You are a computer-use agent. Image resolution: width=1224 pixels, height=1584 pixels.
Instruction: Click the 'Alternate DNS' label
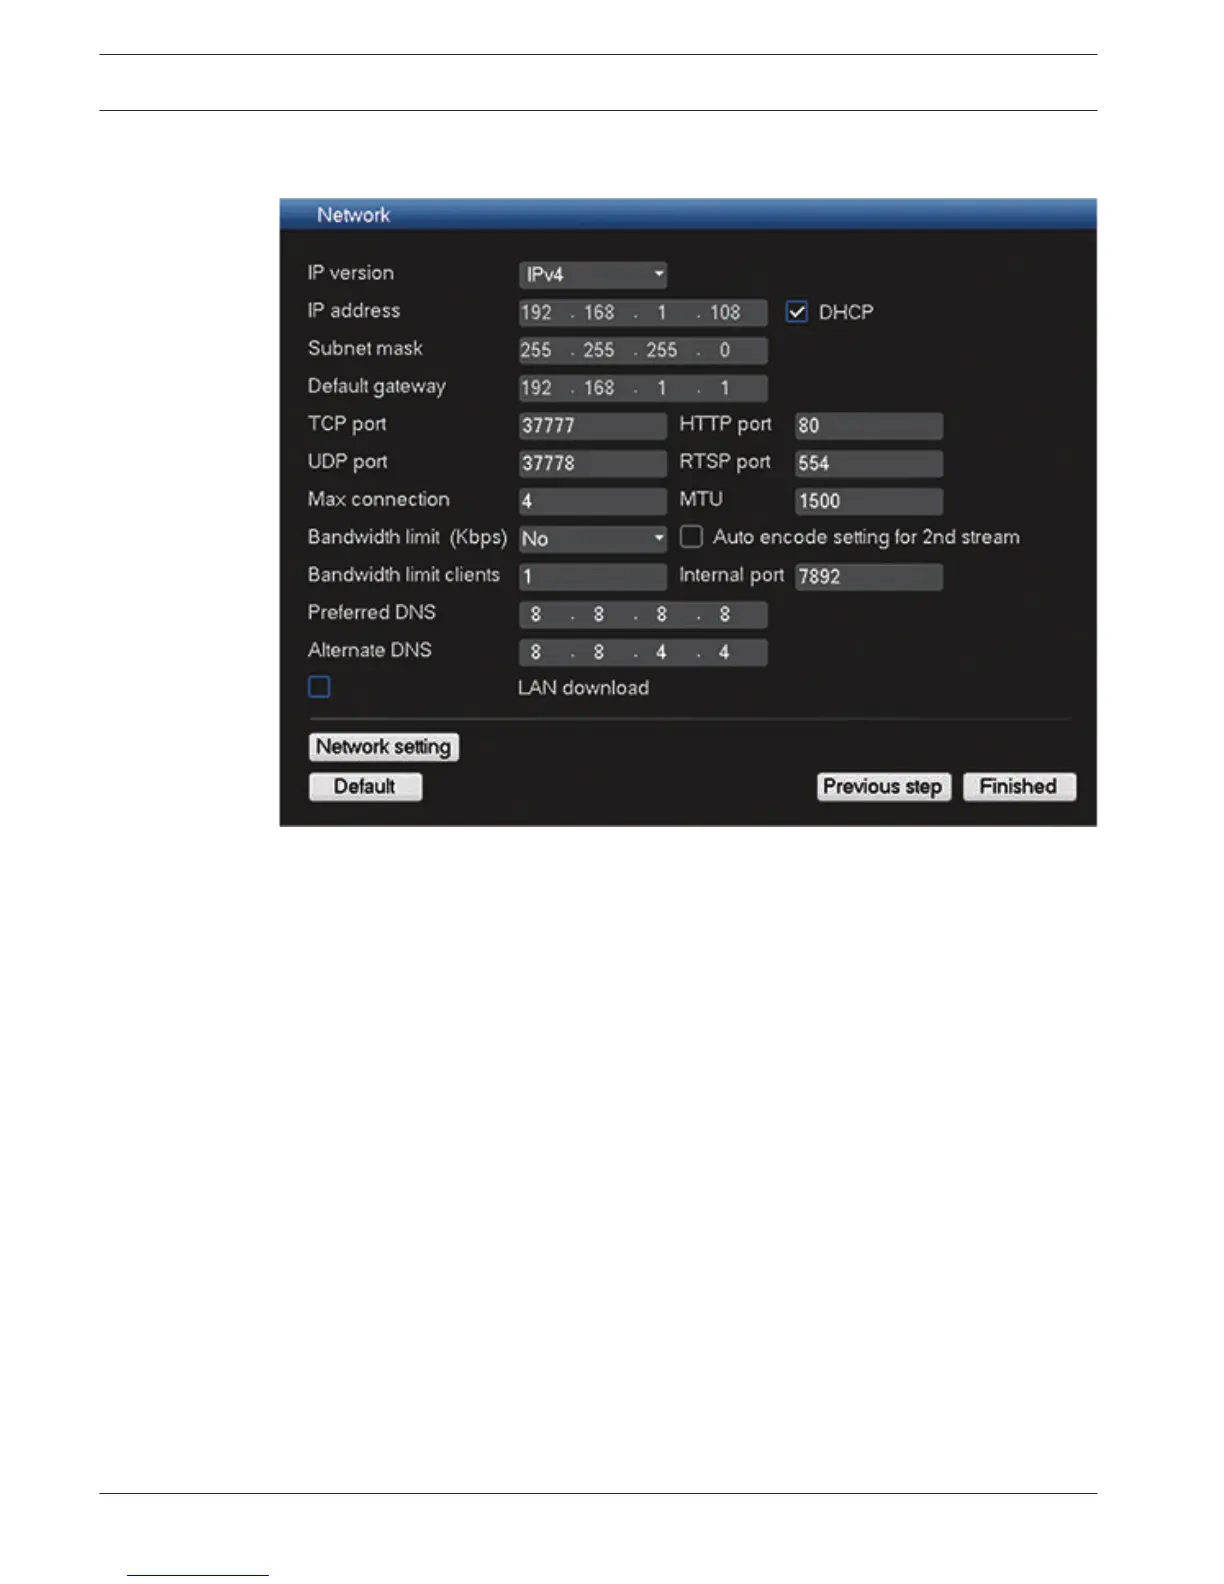370,650
